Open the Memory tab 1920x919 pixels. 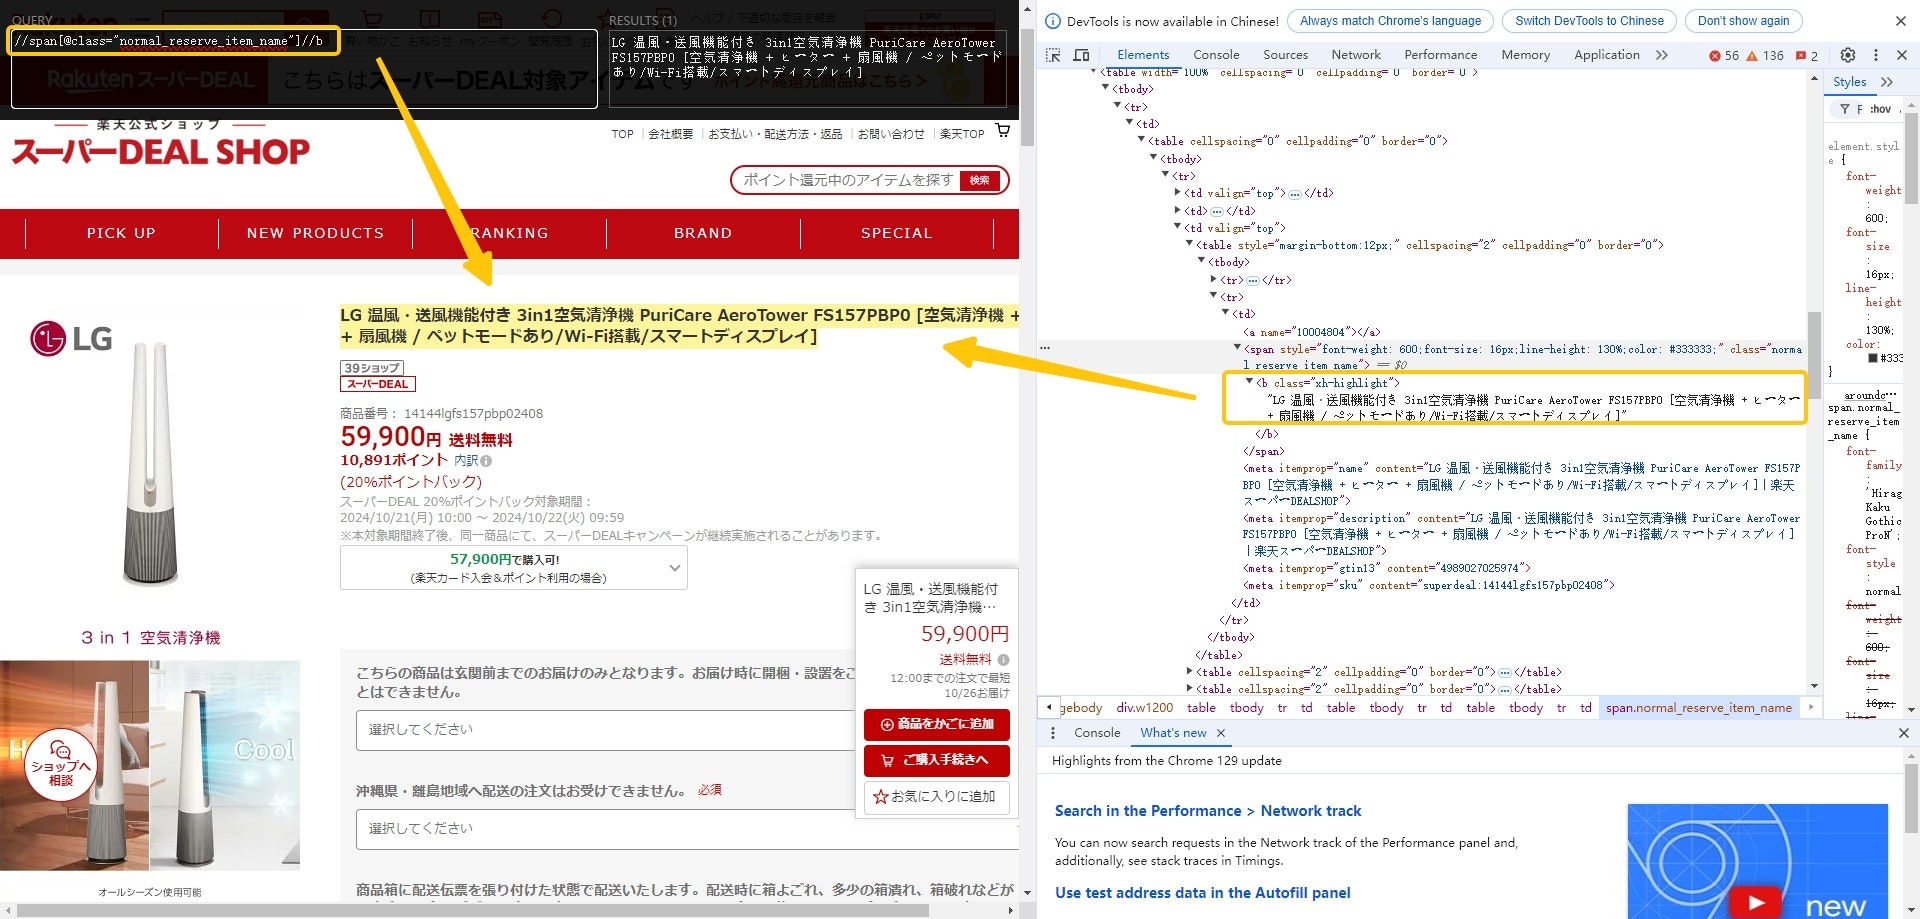click(1525, 55)
